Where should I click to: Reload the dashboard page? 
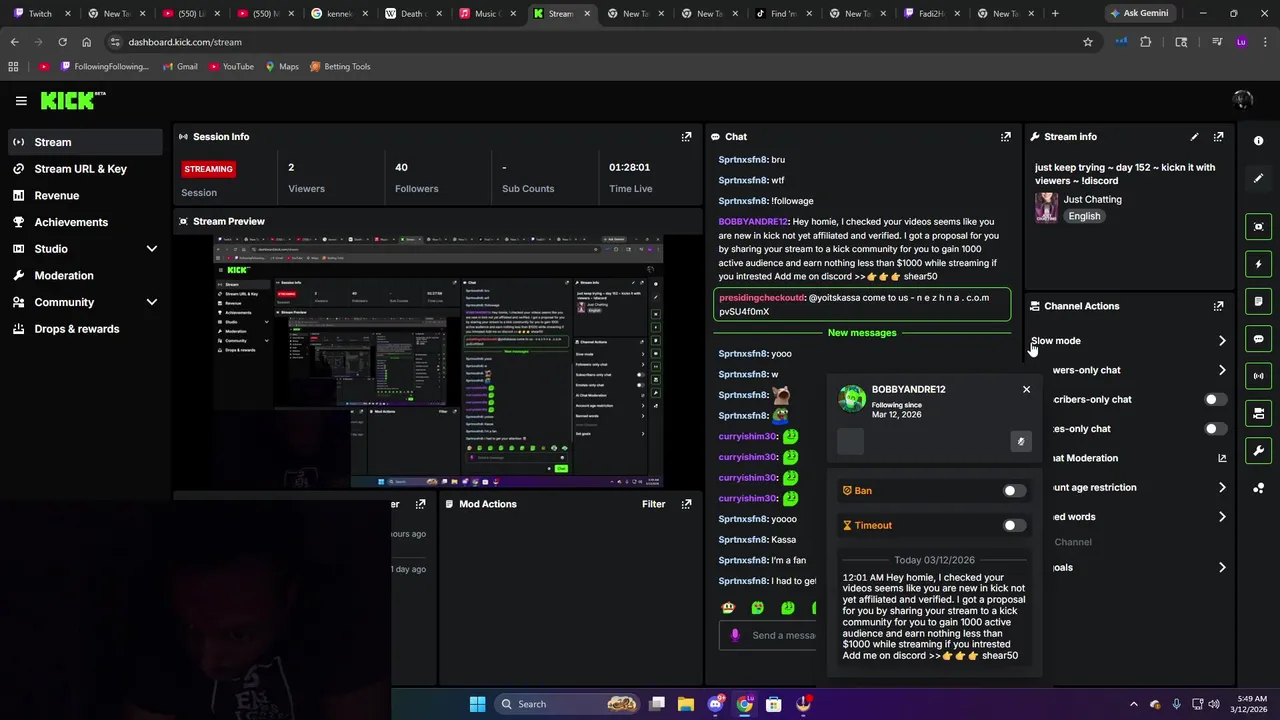pos(62,42)
